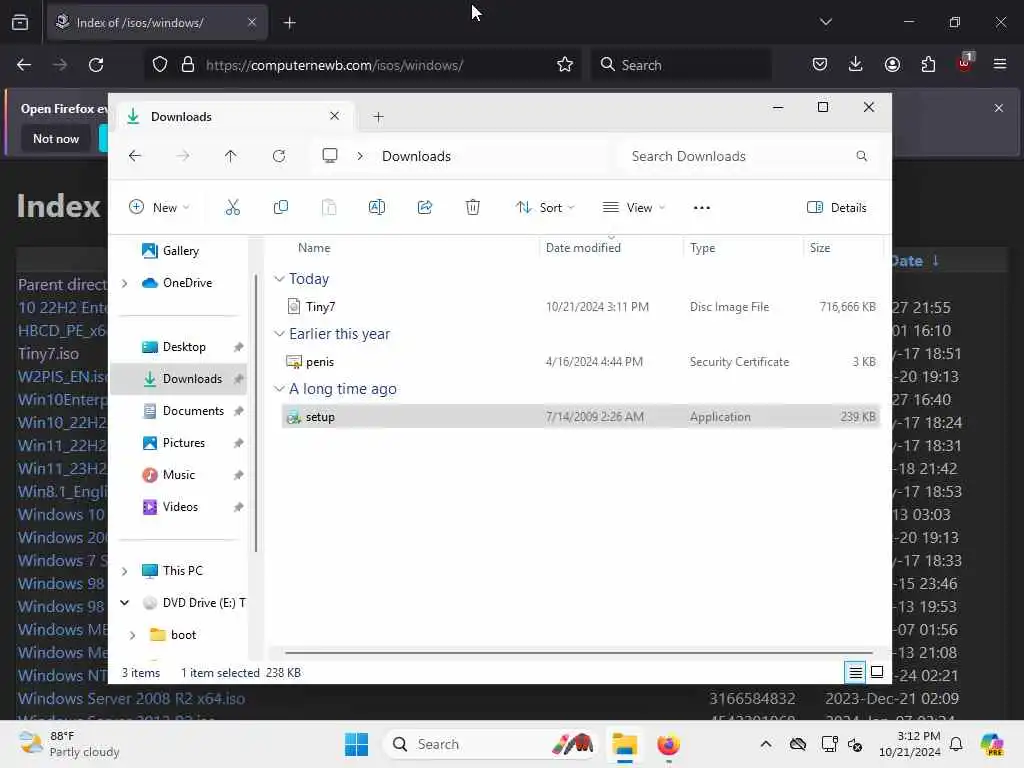Collapse the Today group
The height and width of the screenshot is (768, 1024).
pos(279,279)
